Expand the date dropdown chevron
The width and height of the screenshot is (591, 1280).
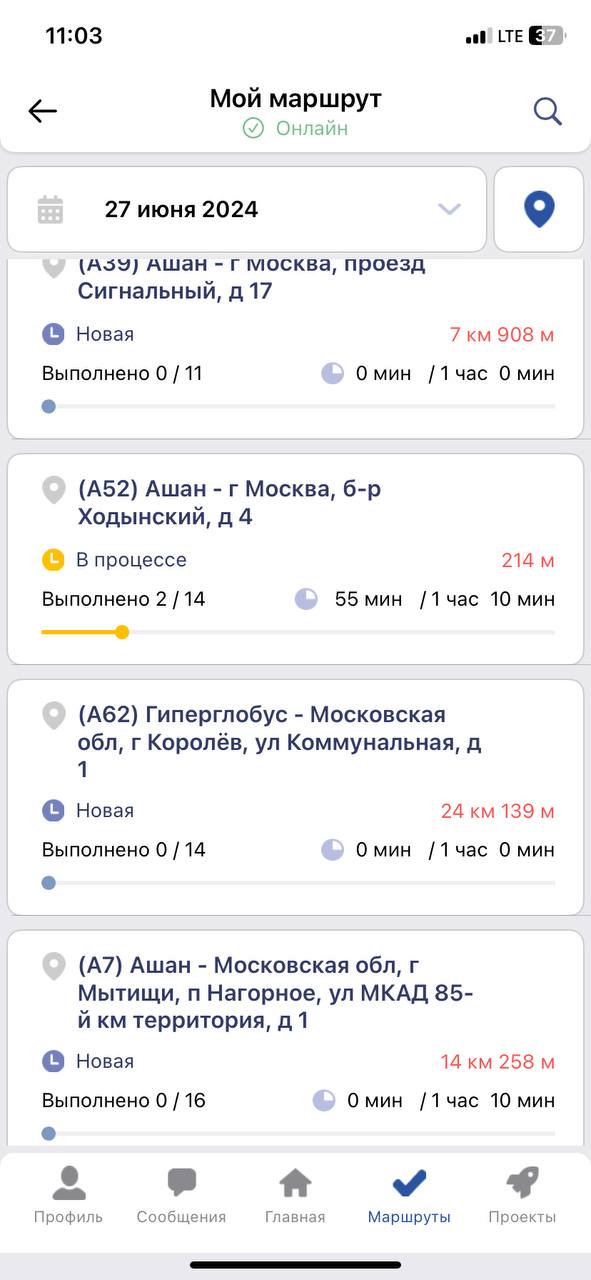[450, 209]
